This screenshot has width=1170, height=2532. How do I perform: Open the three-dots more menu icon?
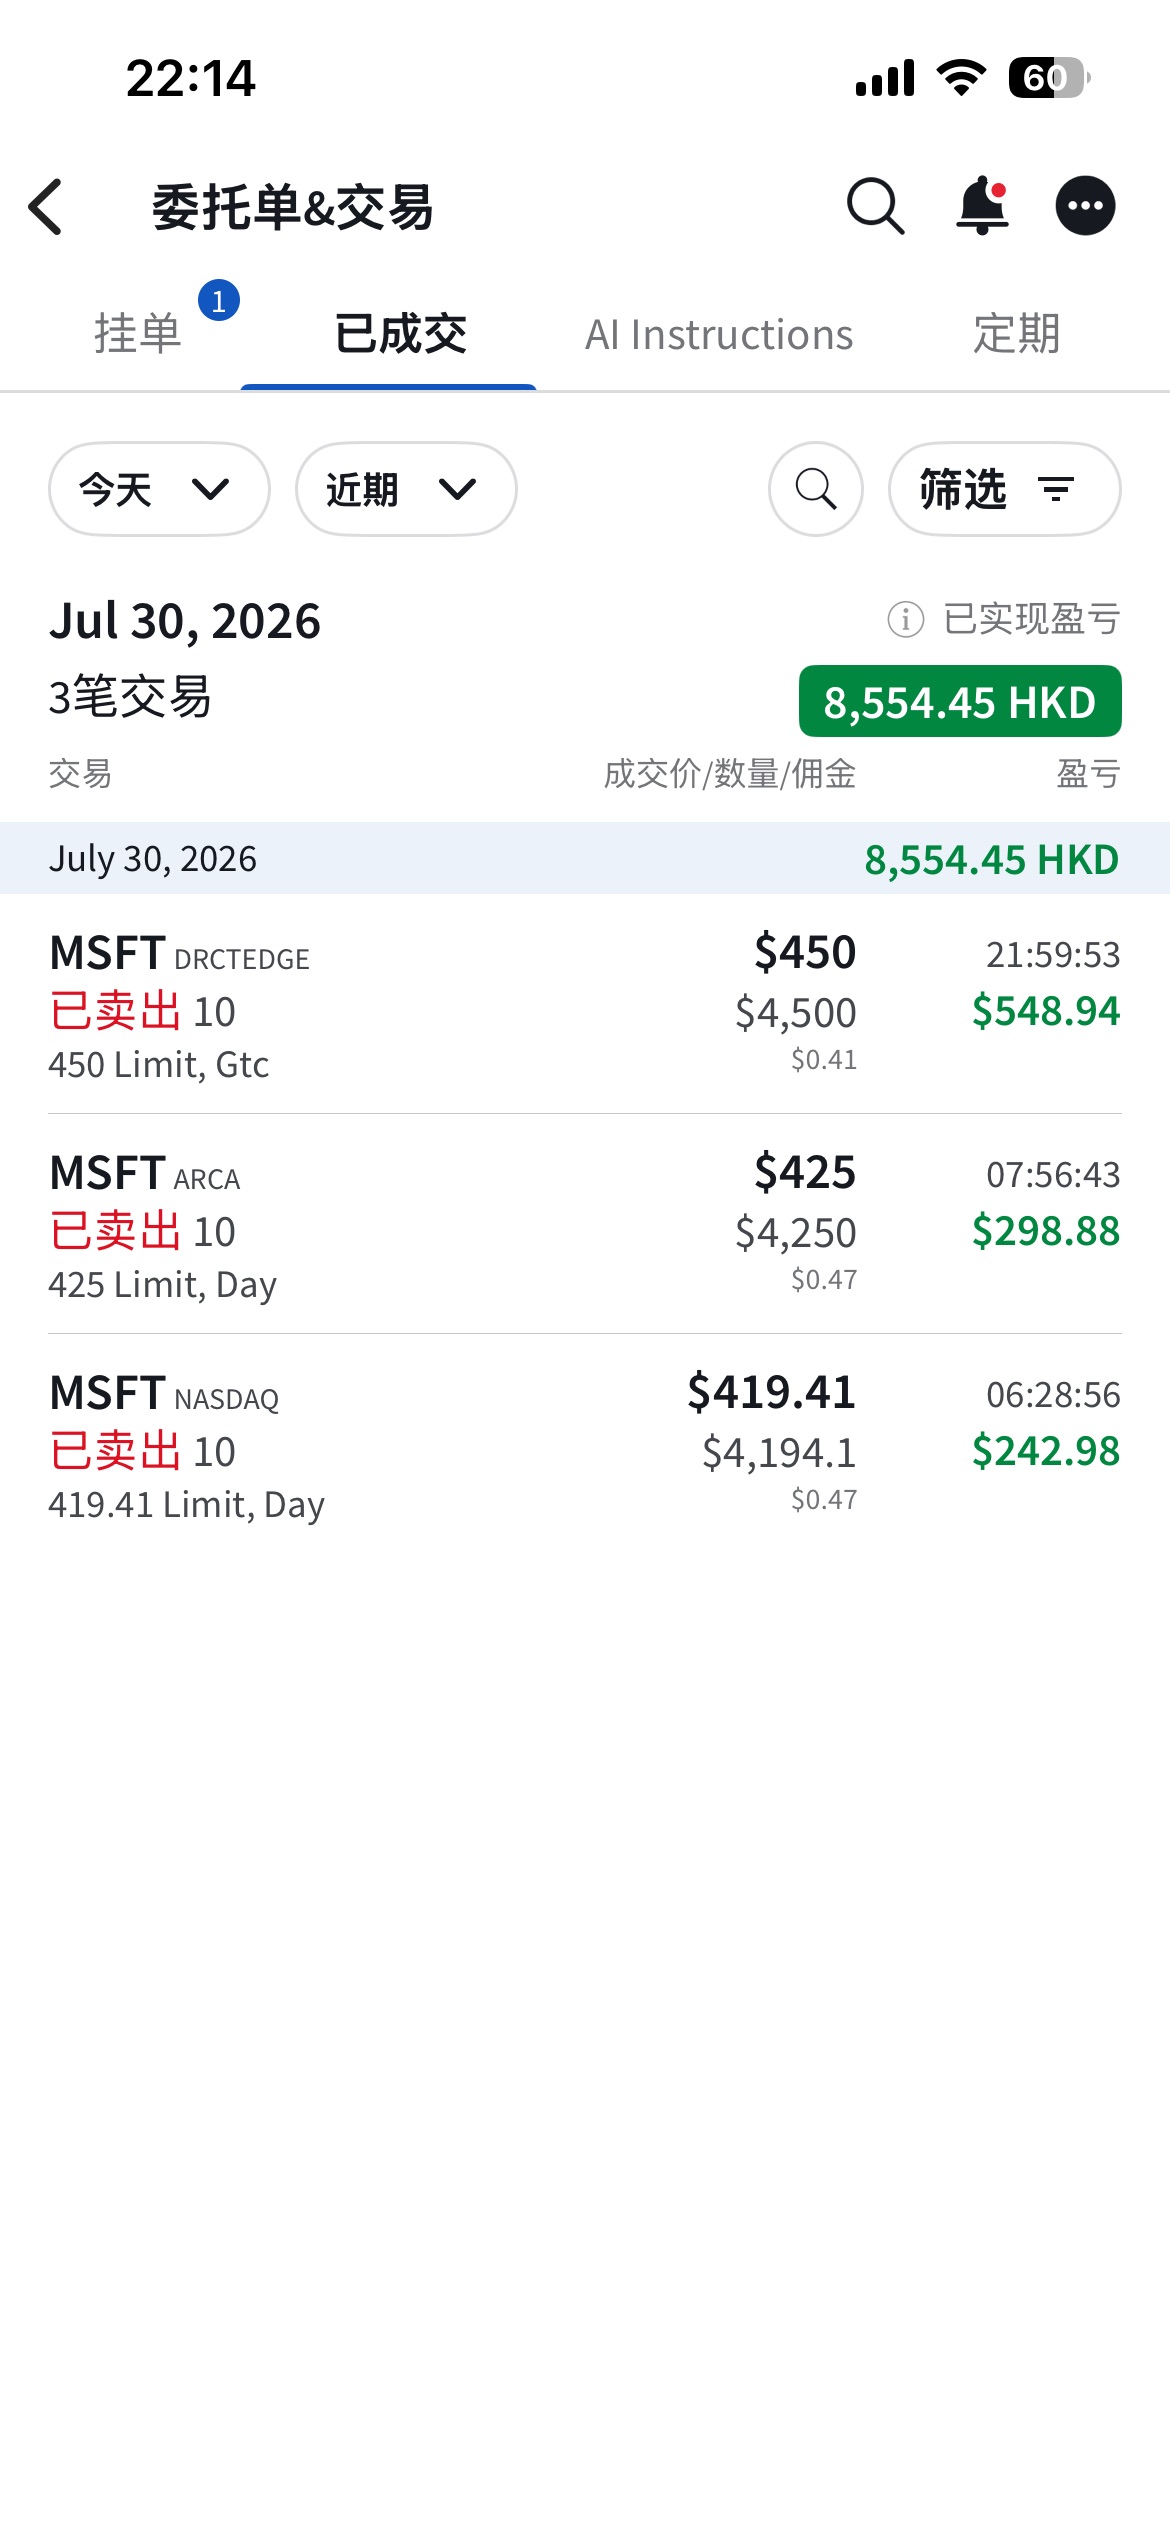(x=1085, y=206)
